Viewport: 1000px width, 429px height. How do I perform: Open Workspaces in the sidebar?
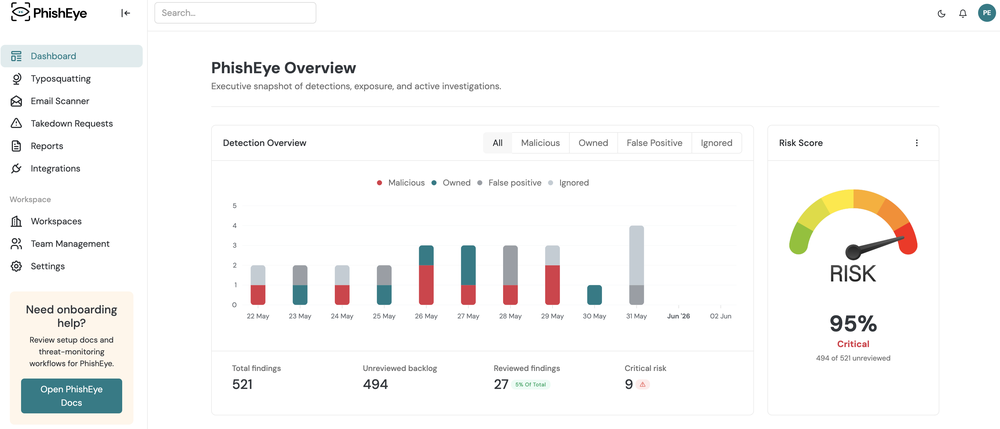pos(71,221)
